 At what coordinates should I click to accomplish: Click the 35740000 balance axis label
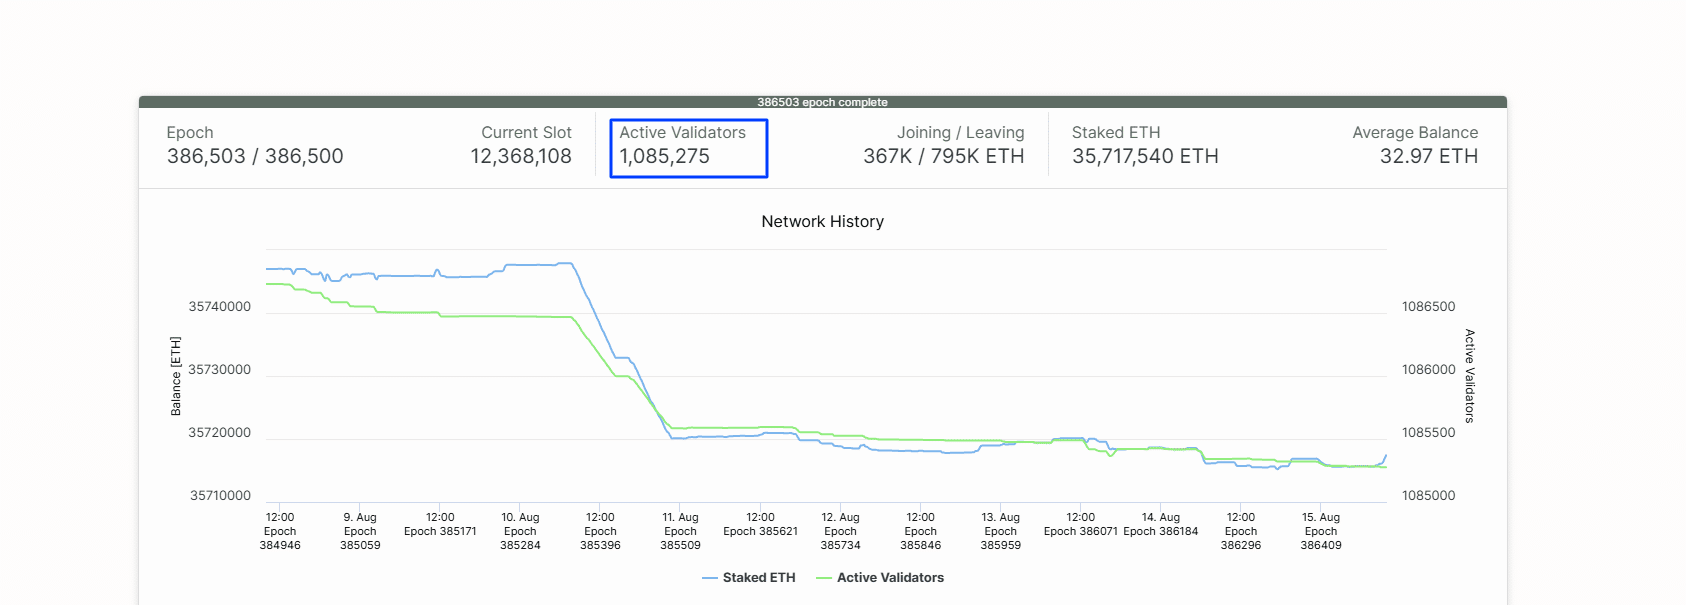pos(220,307)
